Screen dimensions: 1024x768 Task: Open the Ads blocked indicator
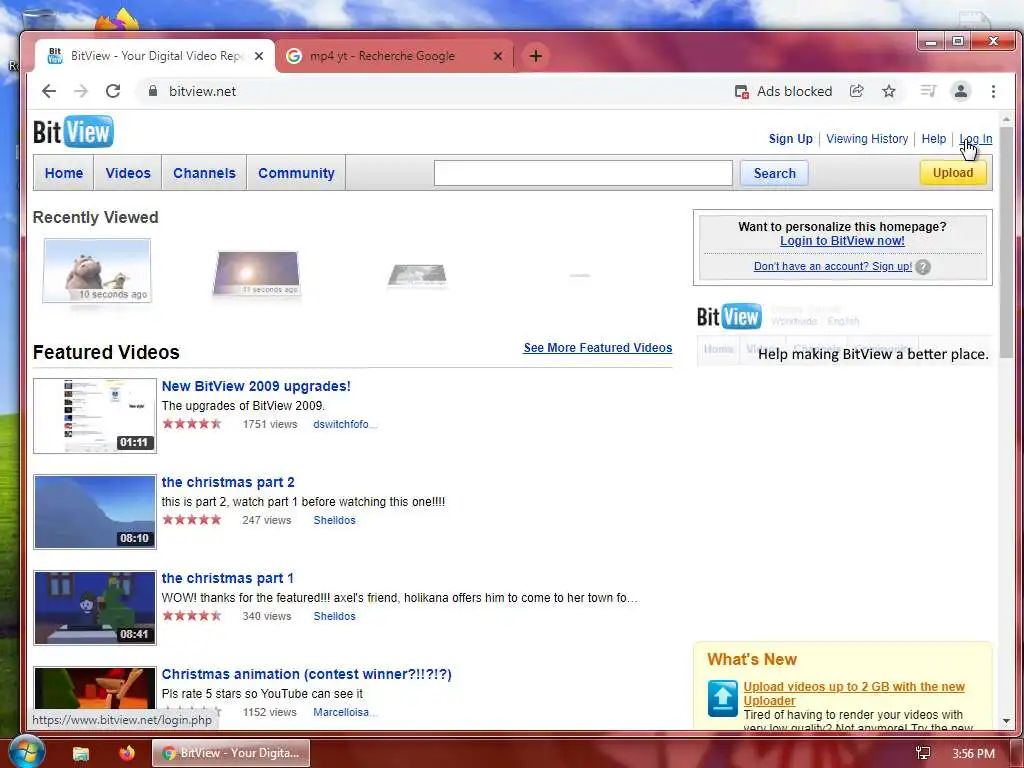point(783,91)
